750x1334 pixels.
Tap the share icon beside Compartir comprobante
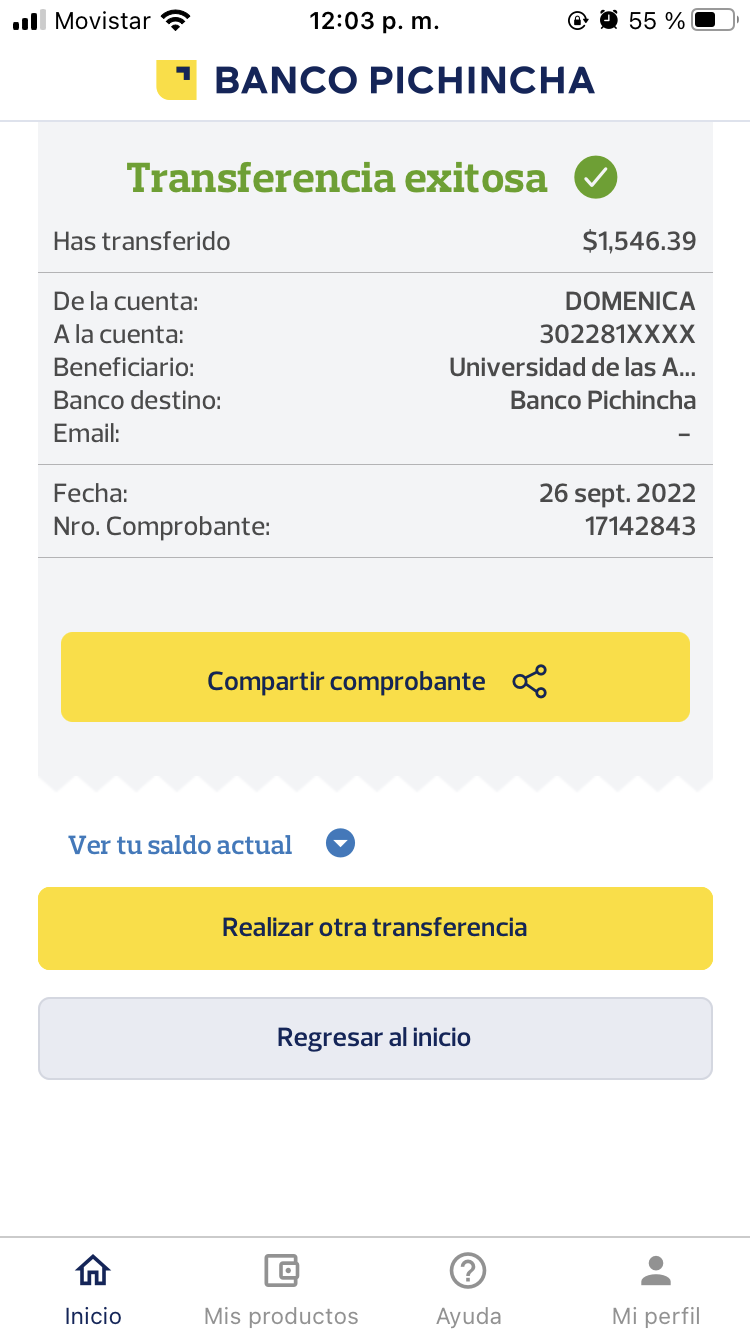click(529, 681)
